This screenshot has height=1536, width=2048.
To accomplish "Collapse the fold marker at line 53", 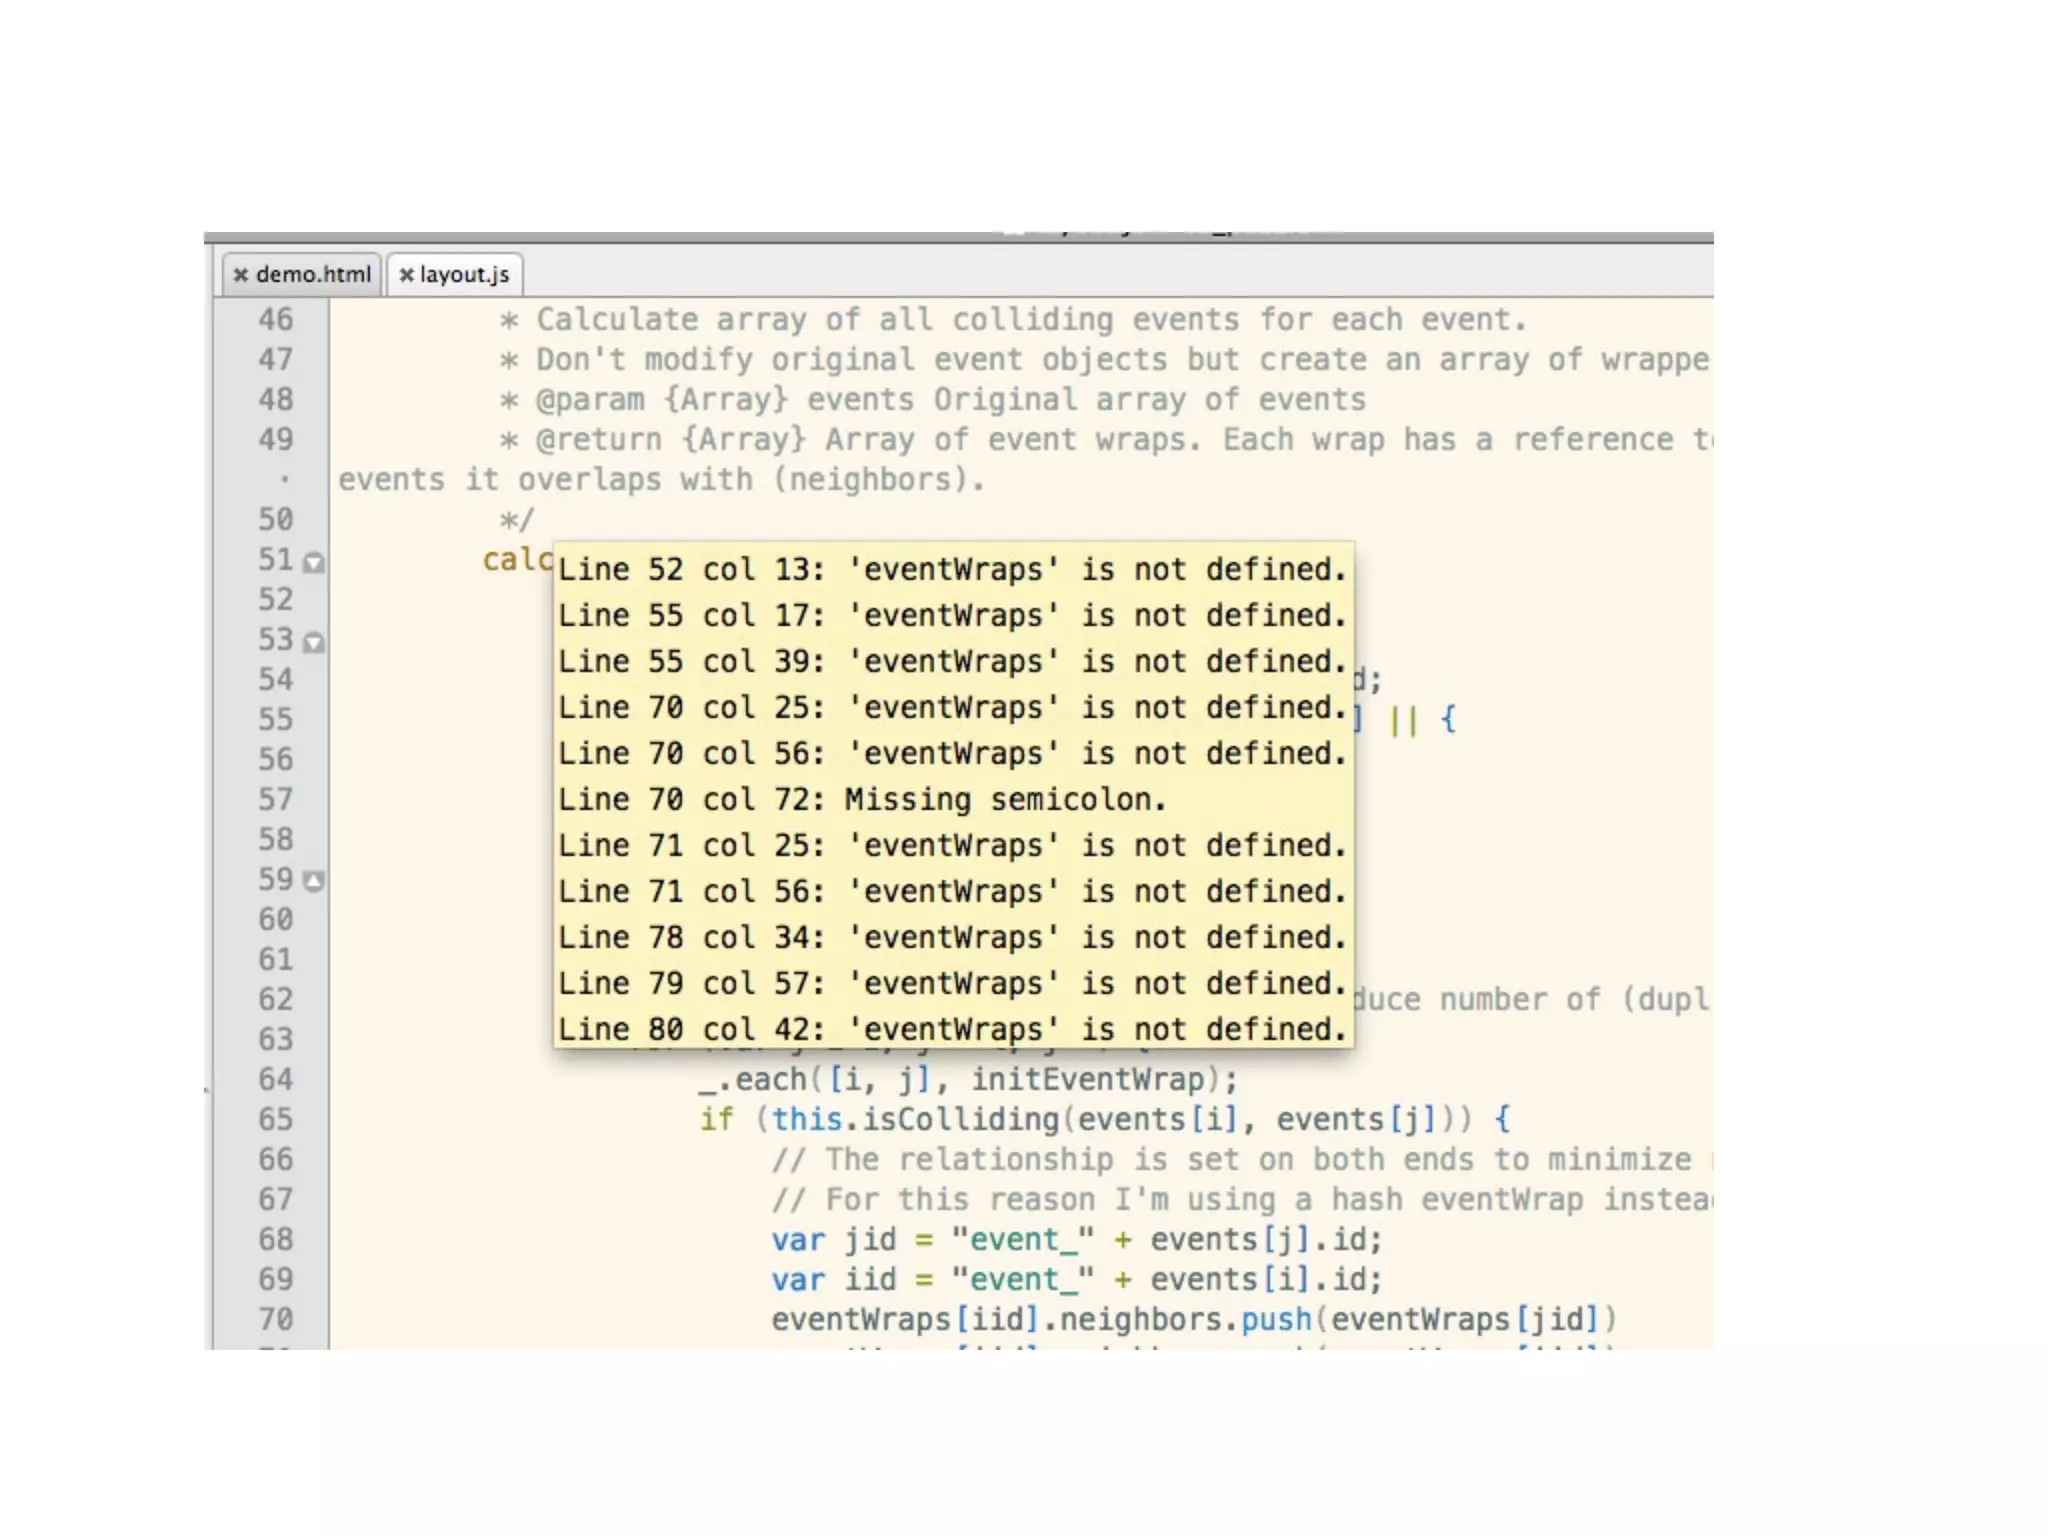I will click(314, 643).
